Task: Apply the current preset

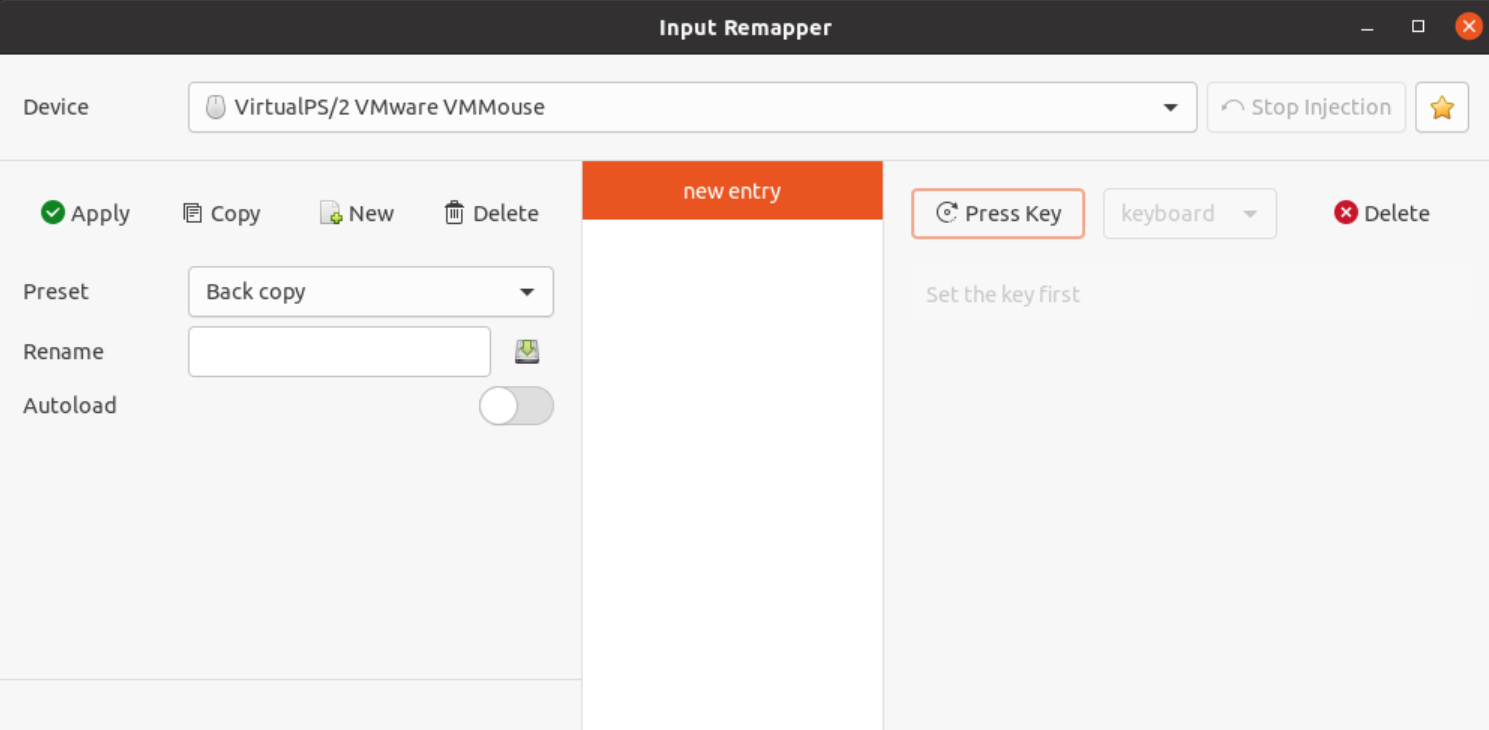Action: point(85,213)
